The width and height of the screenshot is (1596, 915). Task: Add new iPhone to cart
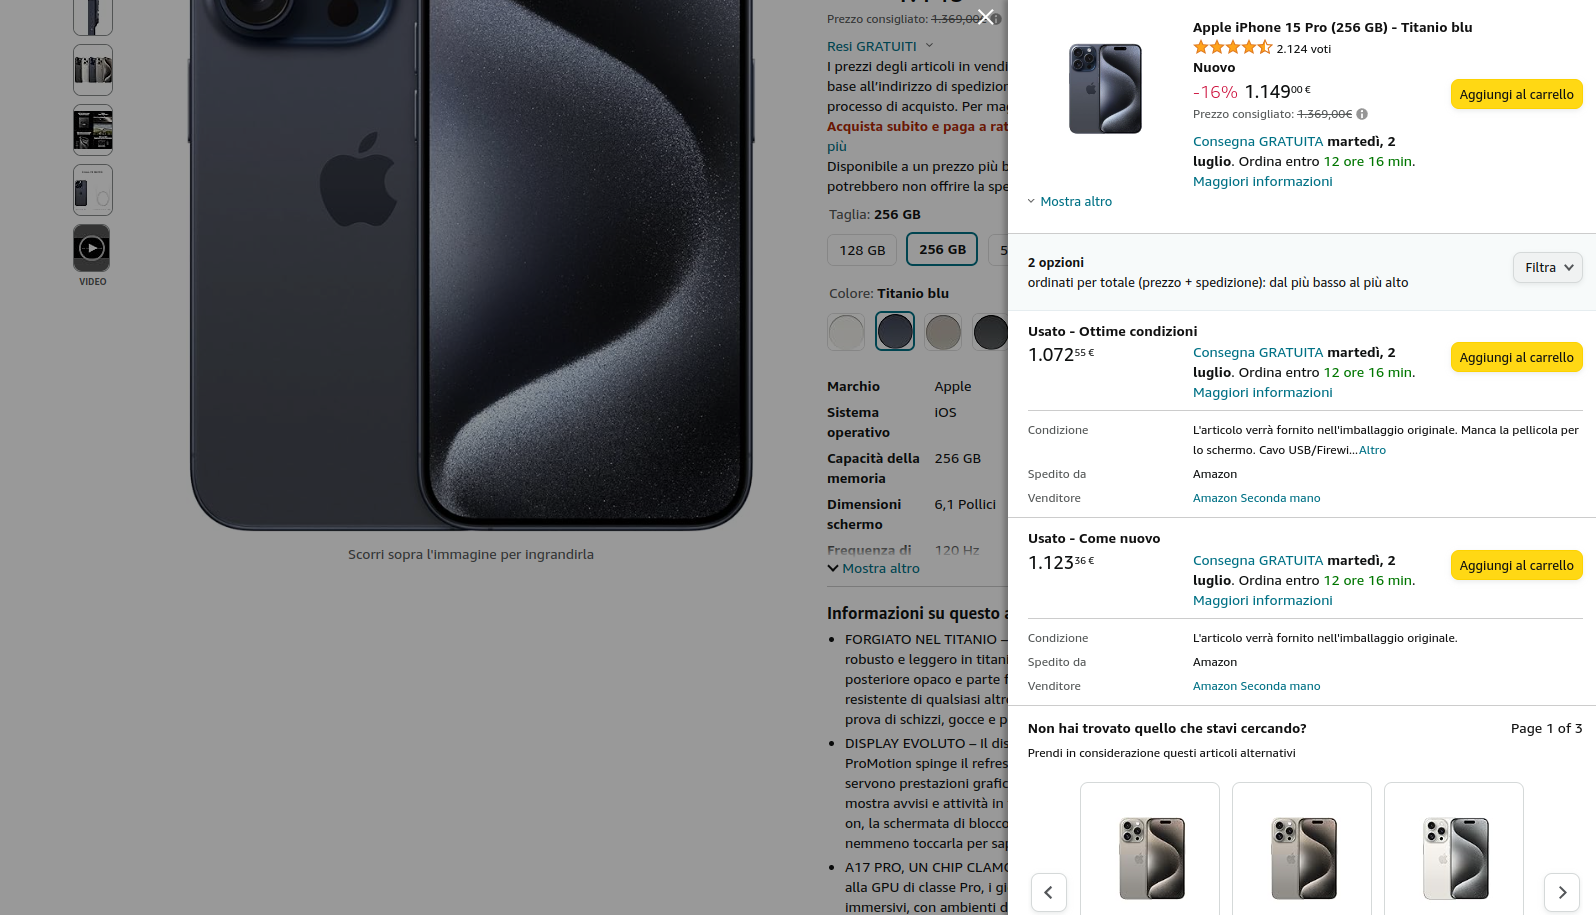point(1516,94)
